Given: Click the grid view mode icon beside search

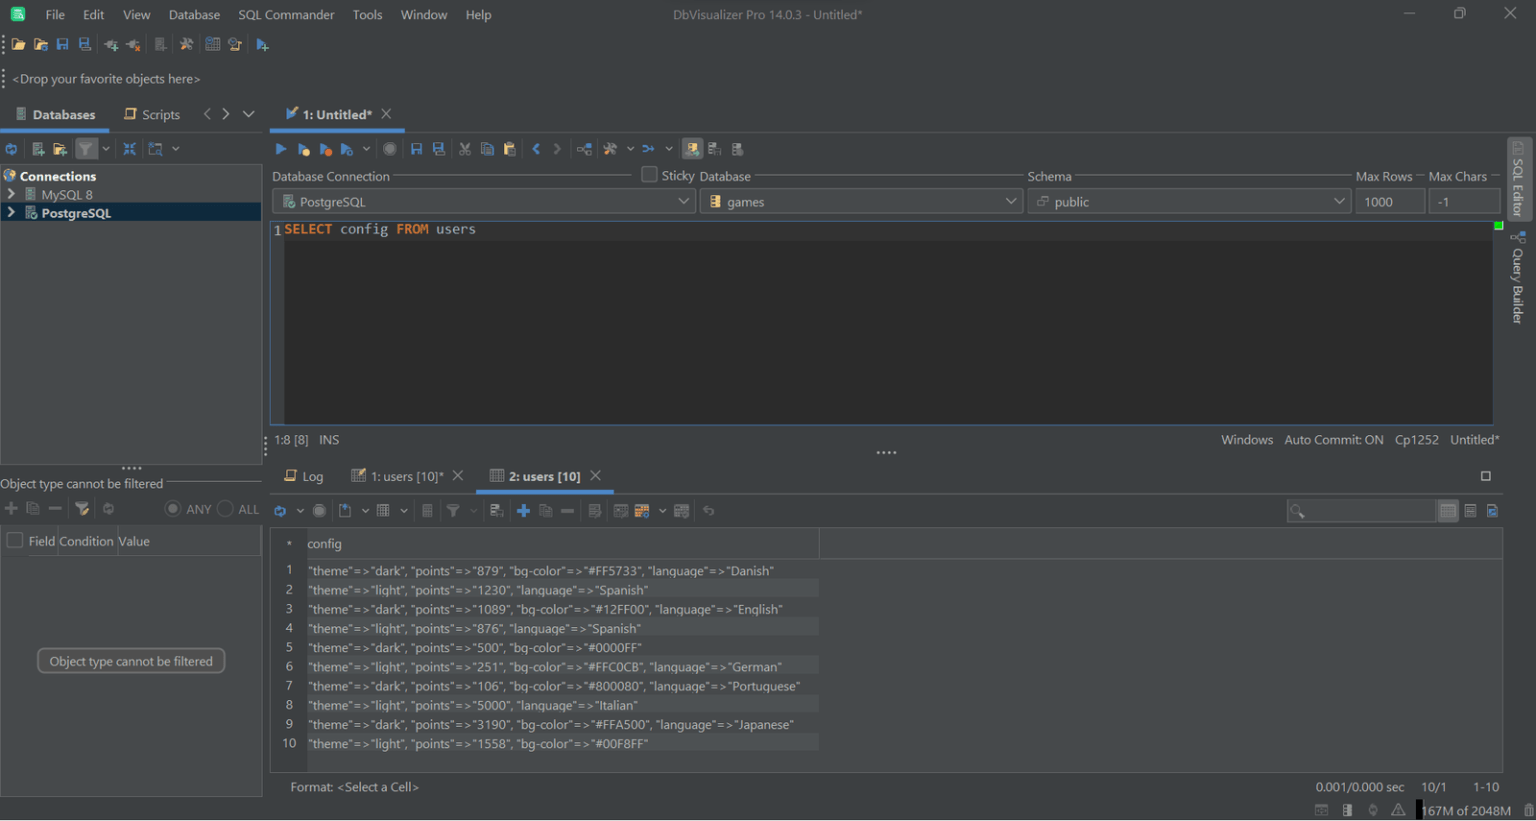Looking at the screenshot, I should point(1448,511).
